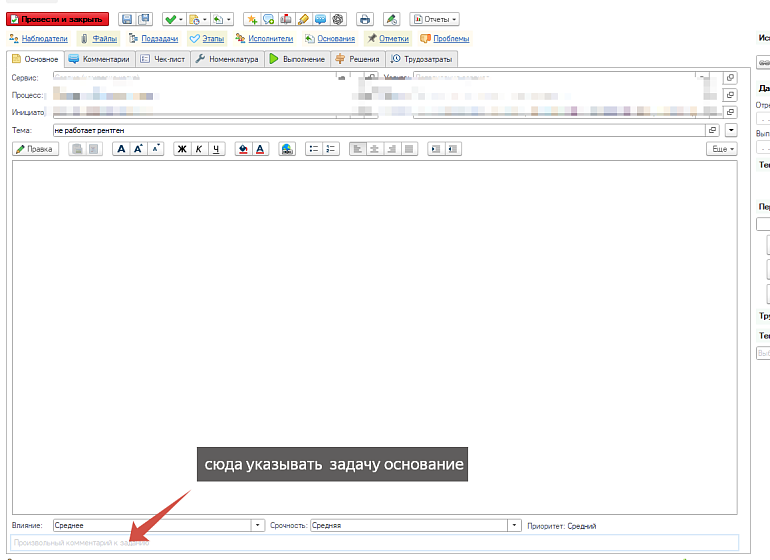Click the background fill color icon
The width and height of the screenshot is (770, 560).
[x=243, y=148]
